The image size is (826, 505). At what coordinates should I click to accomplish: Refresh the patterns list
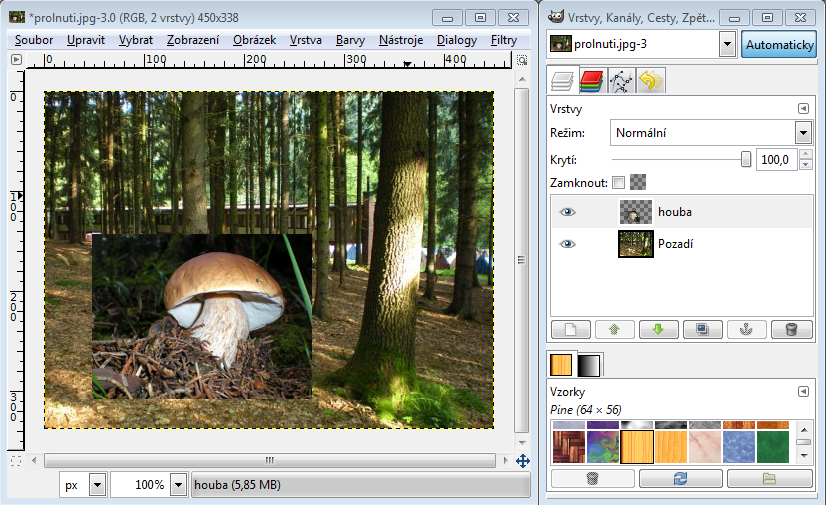[x=681, y=478]
